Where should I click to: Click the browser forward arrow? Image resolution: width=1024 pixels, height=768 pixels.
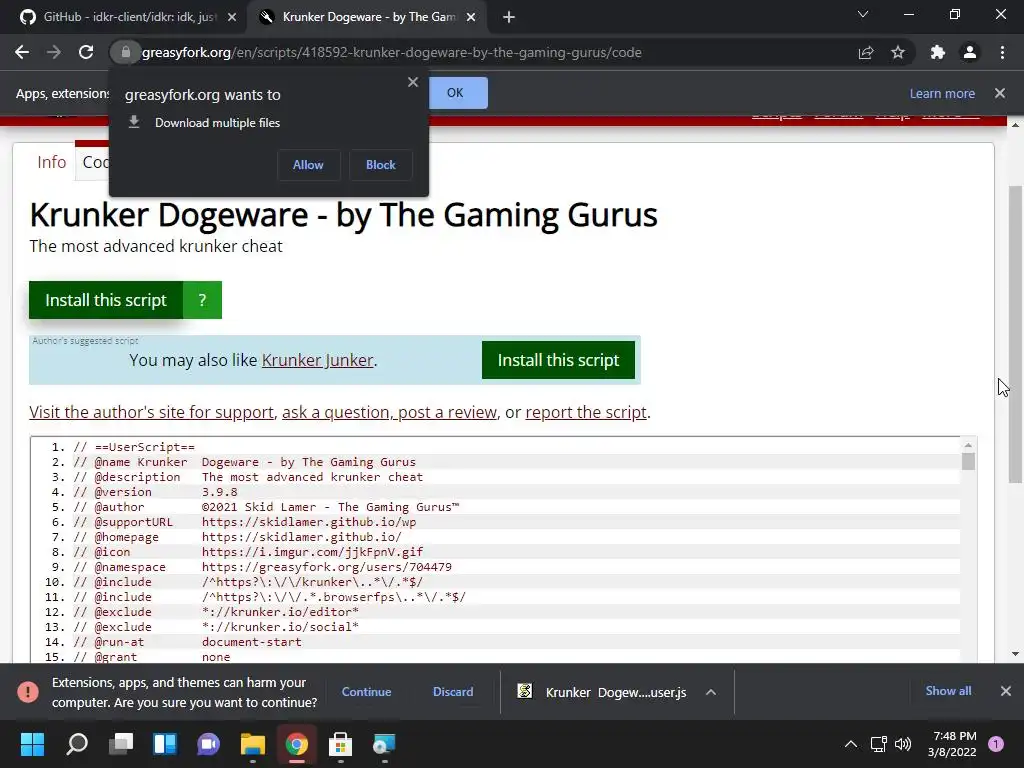pyautogui.click(x=54, y=52)
